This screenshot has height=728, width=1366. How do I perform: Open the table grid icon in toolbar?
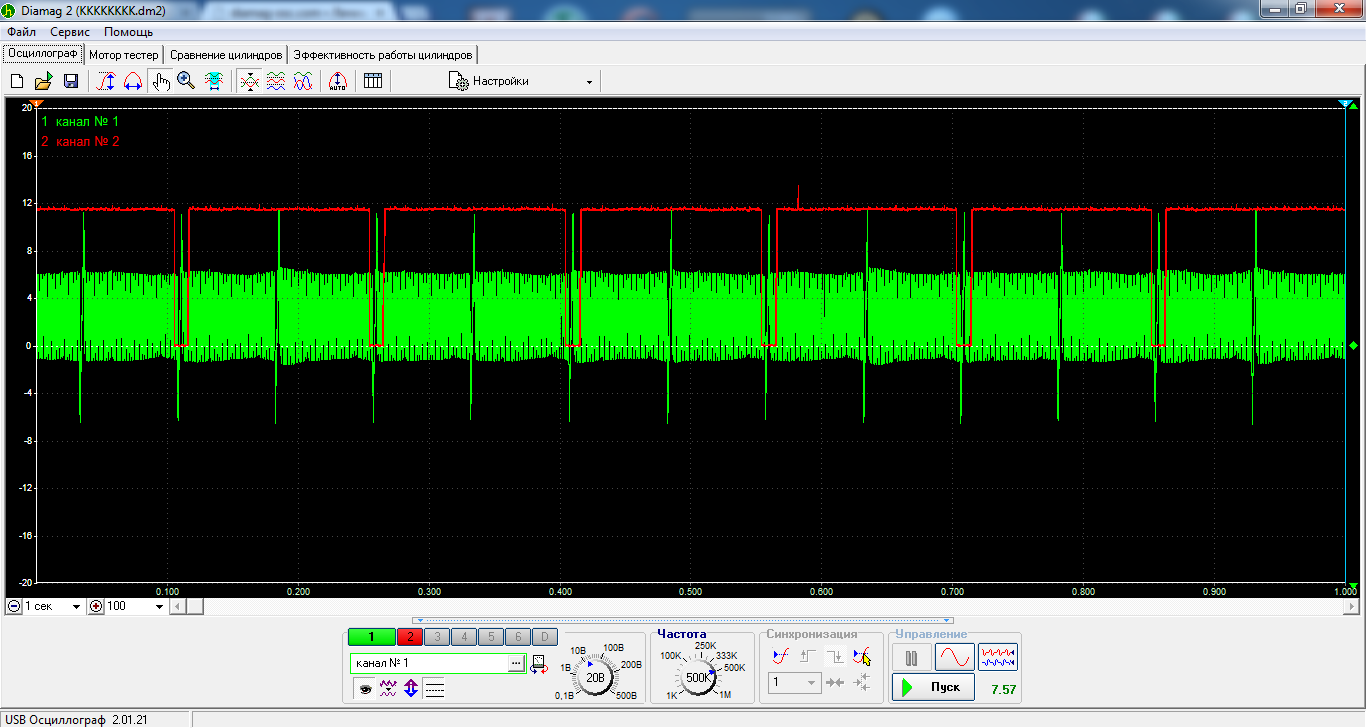click(x=373, y=82)
